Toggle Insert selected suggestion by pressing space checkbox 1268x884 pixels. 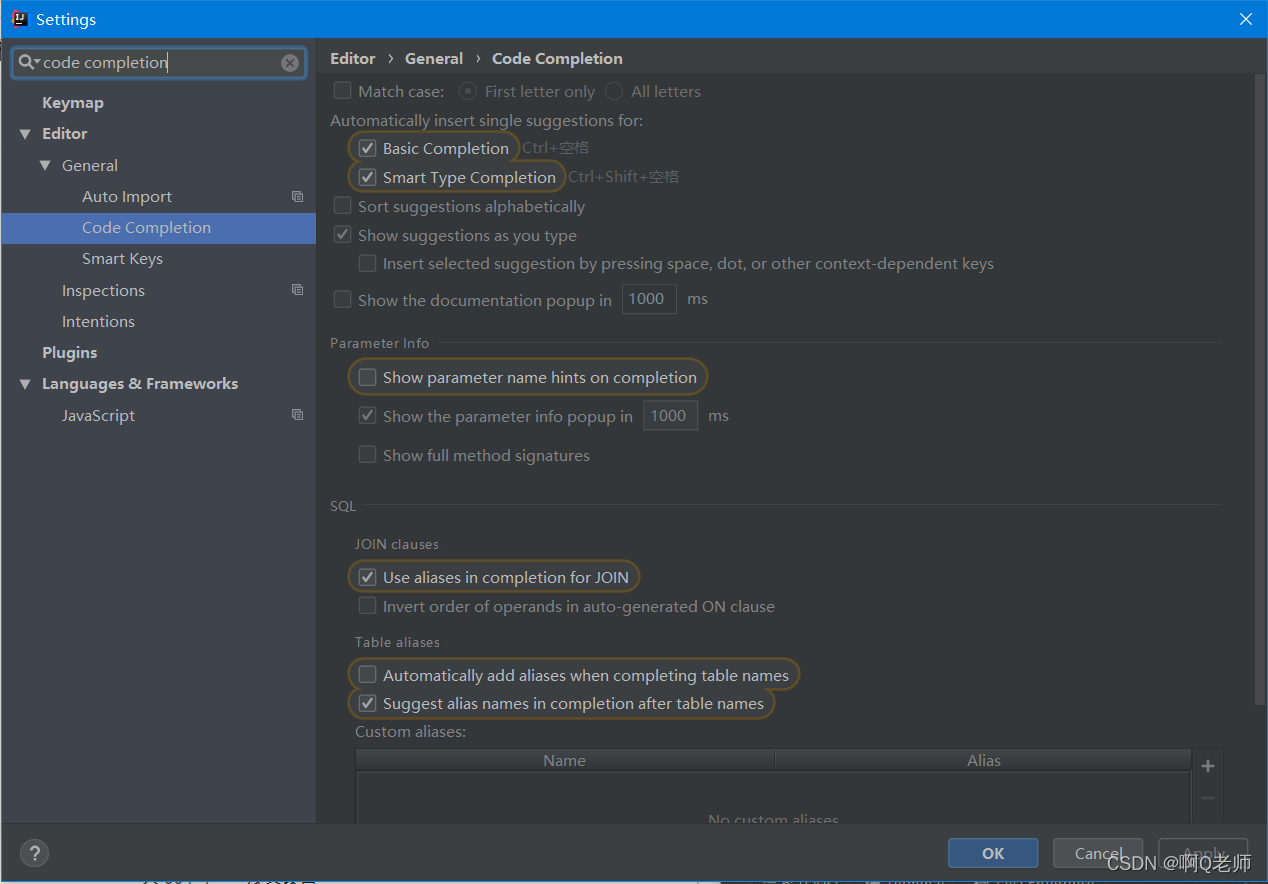click(367, 264)
